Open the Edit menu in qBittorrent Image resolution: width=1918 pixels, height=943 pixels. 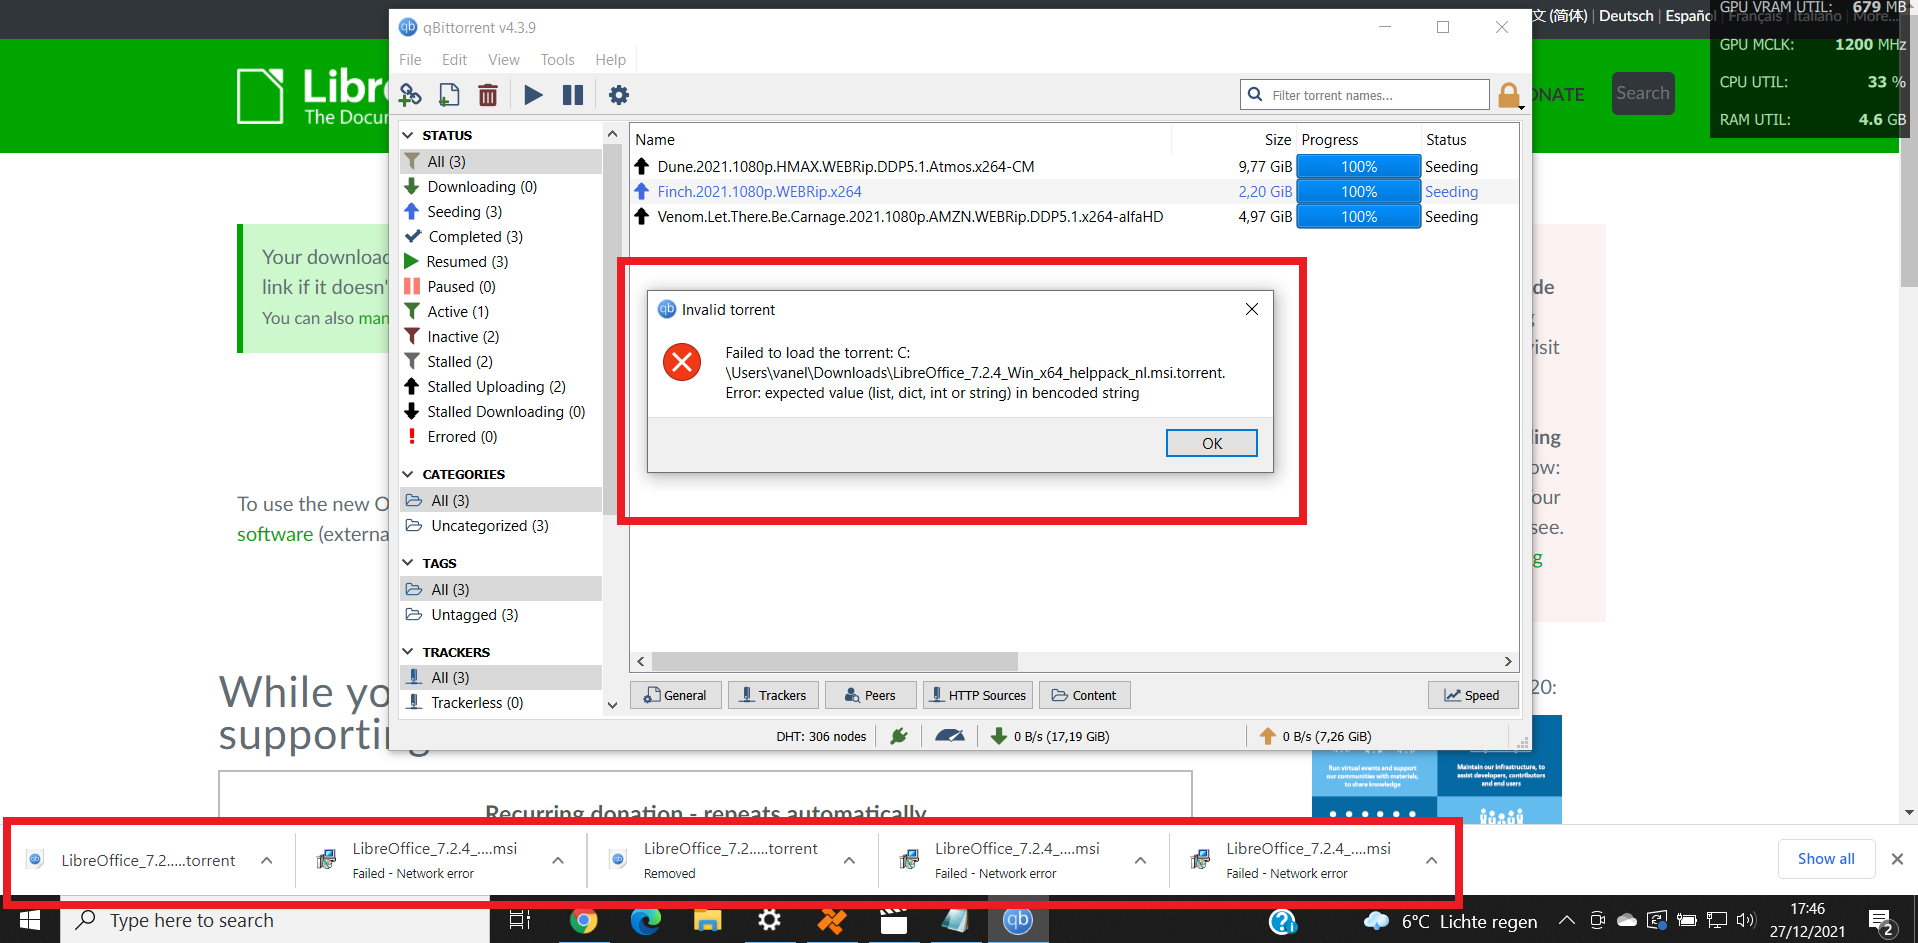click(x=454, y=60)
